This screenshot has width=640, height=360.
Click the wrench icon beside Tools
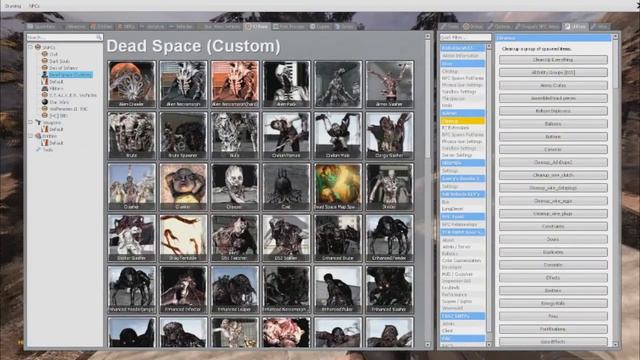tap(38, 149)
